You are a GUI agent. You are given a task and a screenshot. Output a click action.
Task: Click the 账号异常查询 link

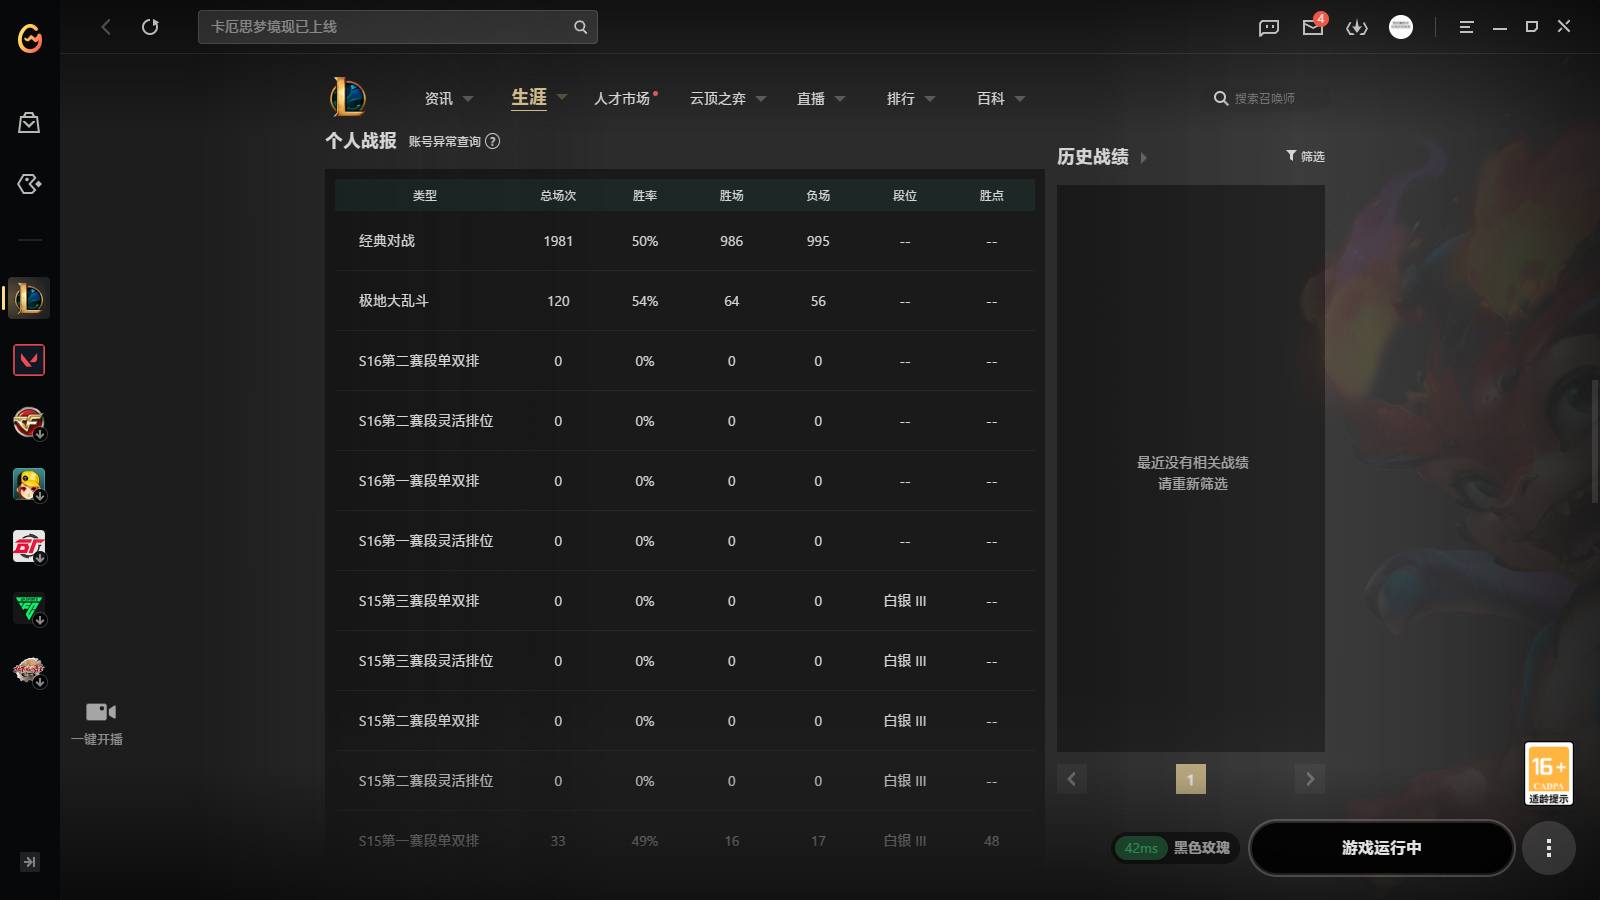click(x=445, y=142)
